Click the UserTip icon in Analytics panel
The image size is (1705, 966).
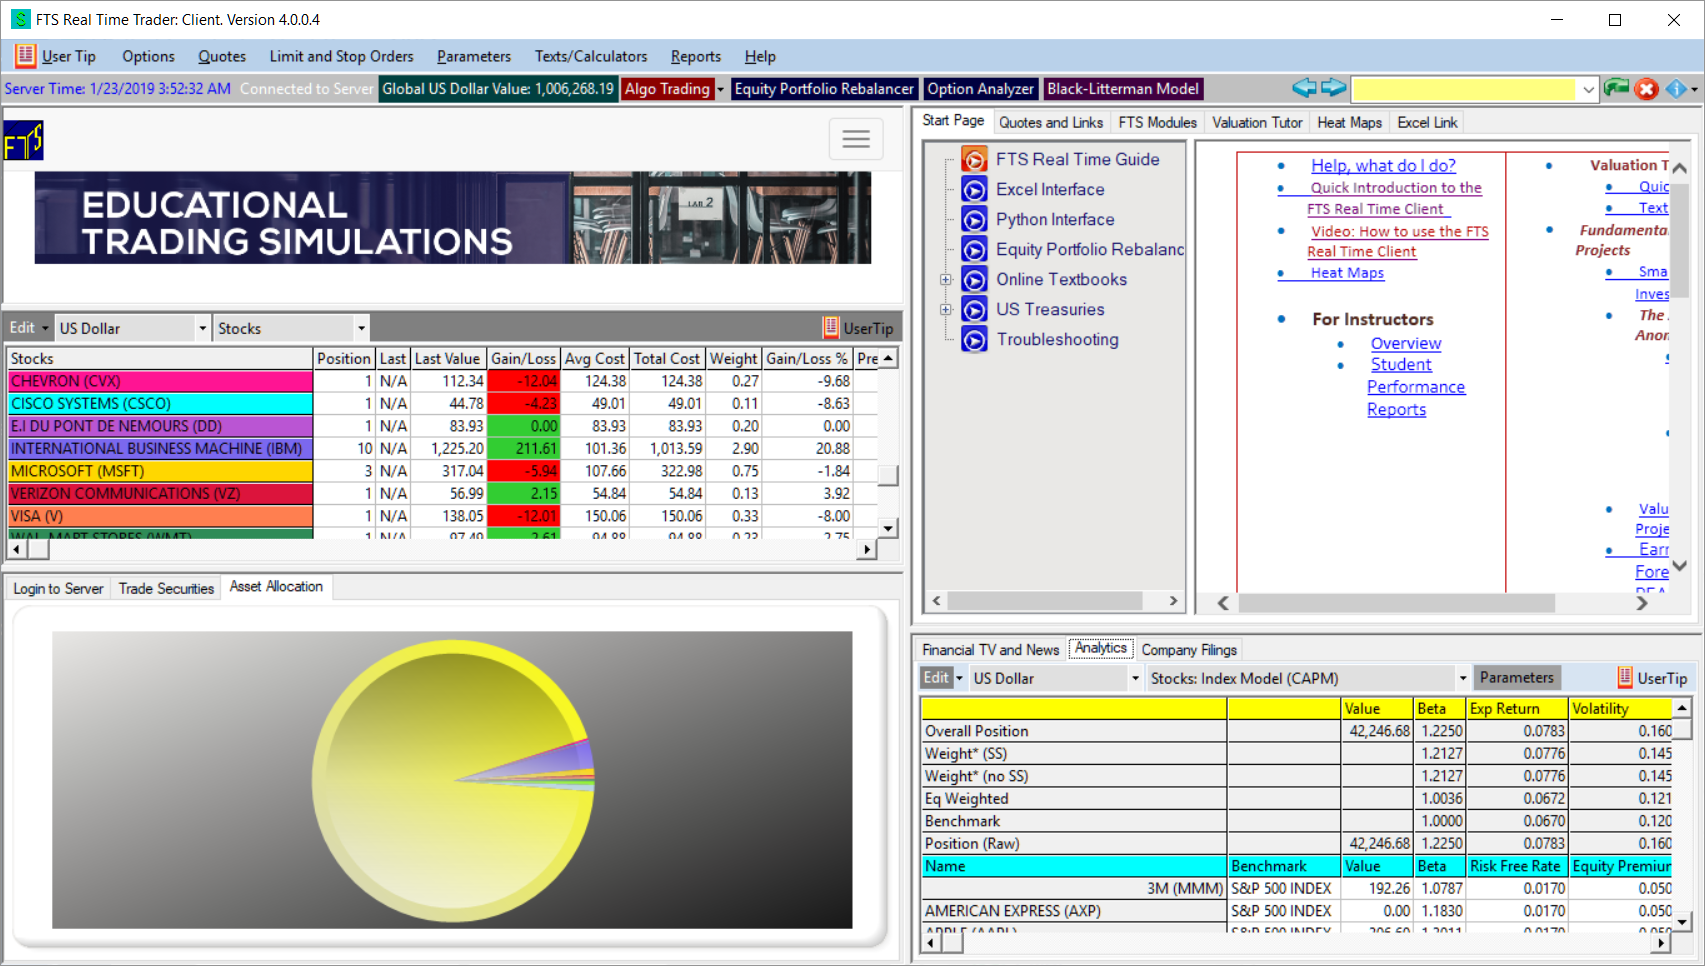point(1625,678)
